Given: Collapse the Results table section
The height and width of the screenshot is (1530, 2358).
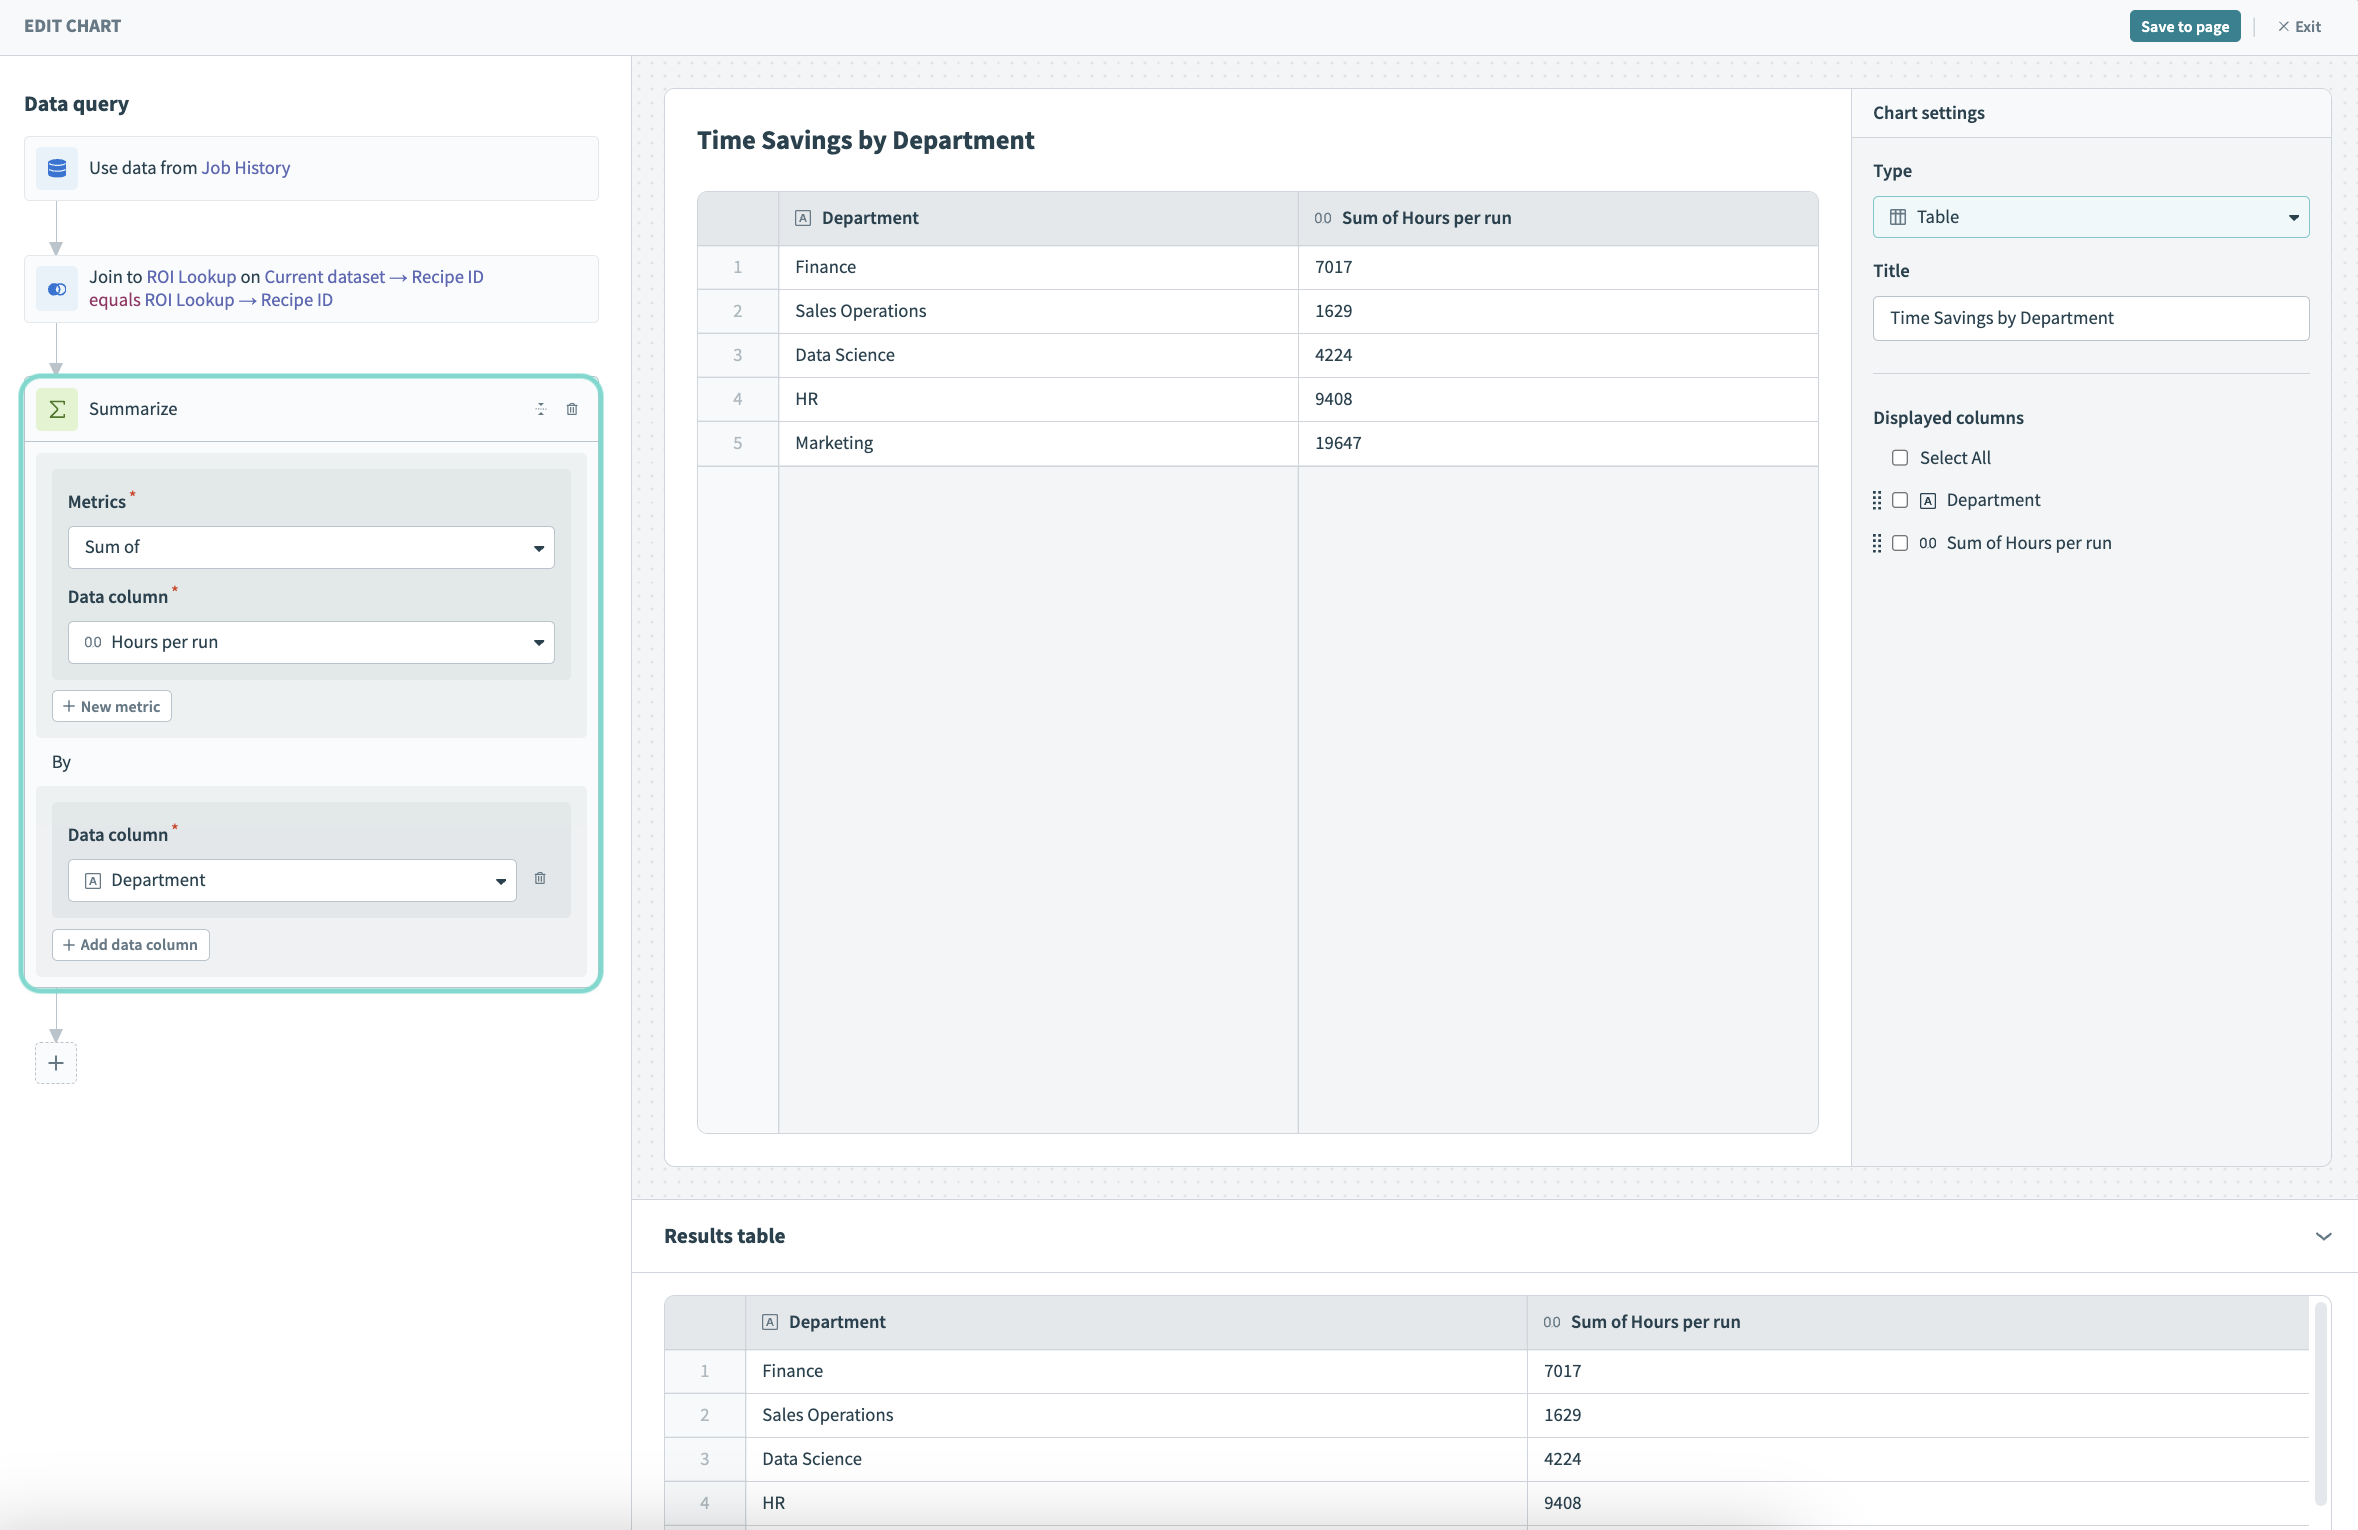Looking at the screenshot, I should [2325, 1237].
